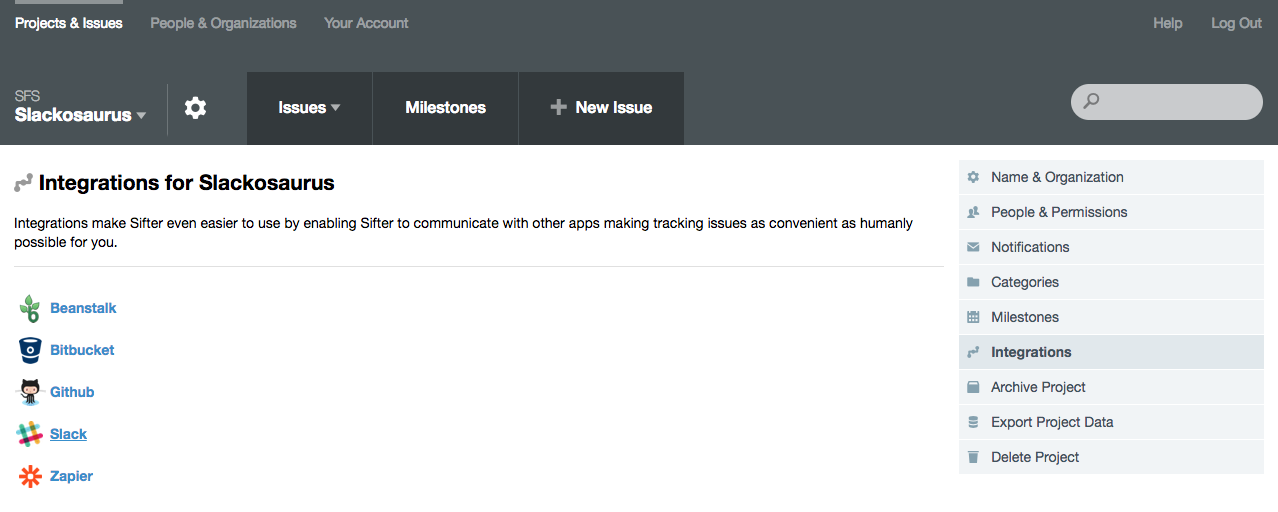Open Milestones in settings sidebar
This screenshot has width=1278, height=512.
pyautogui.click(x=1111, y=317)
